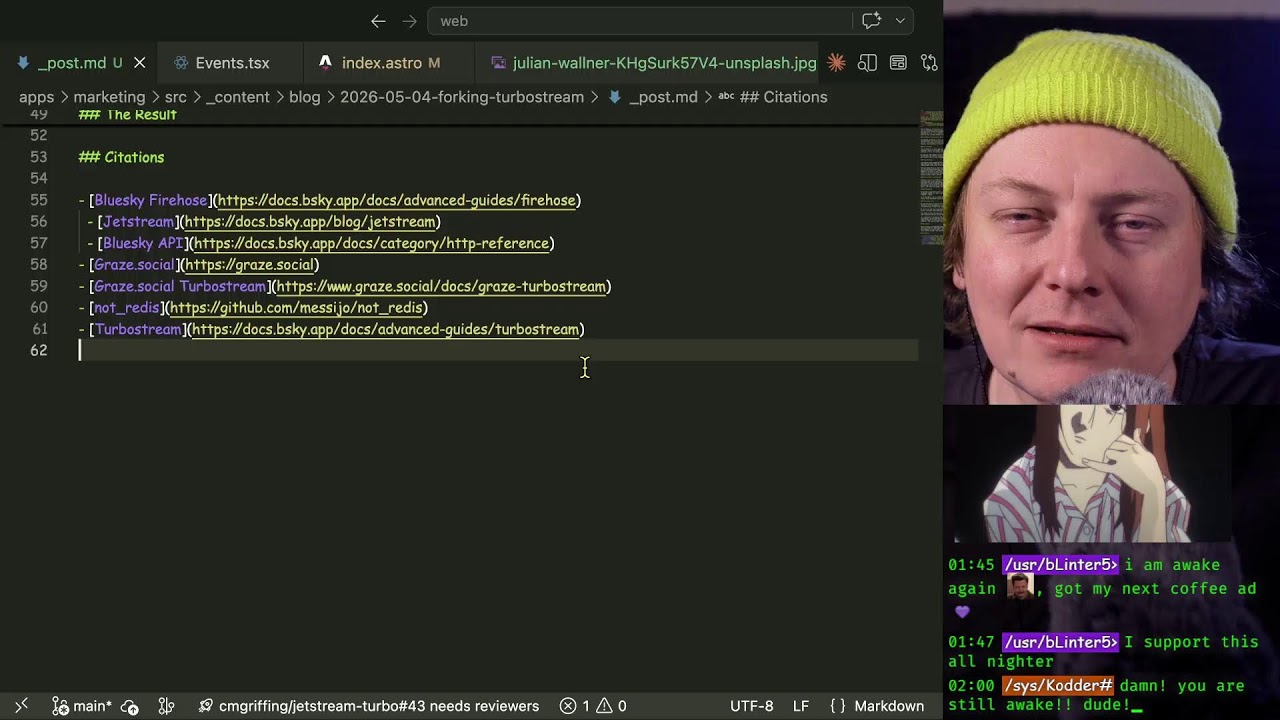1280x720 pixels.
Task: Click line number 58 in gutter
Action: pyautogui.click(x=39, y=265)
